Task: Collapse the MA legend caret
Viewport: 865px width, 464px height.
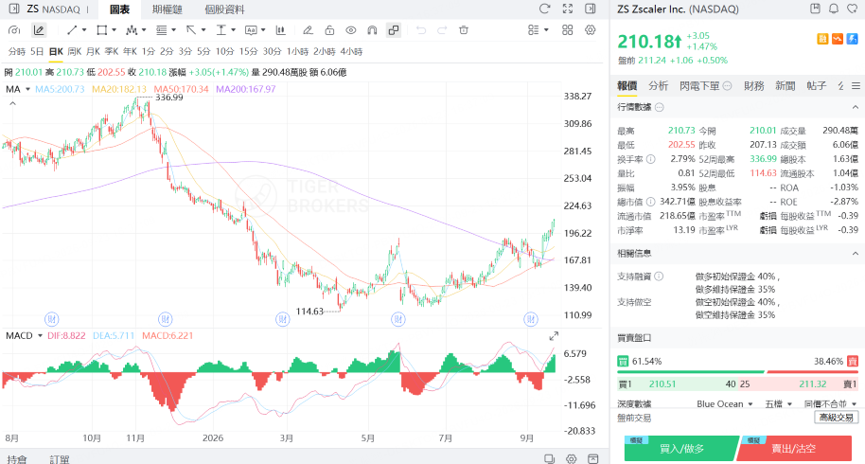Action: click(x=13, y=104)
